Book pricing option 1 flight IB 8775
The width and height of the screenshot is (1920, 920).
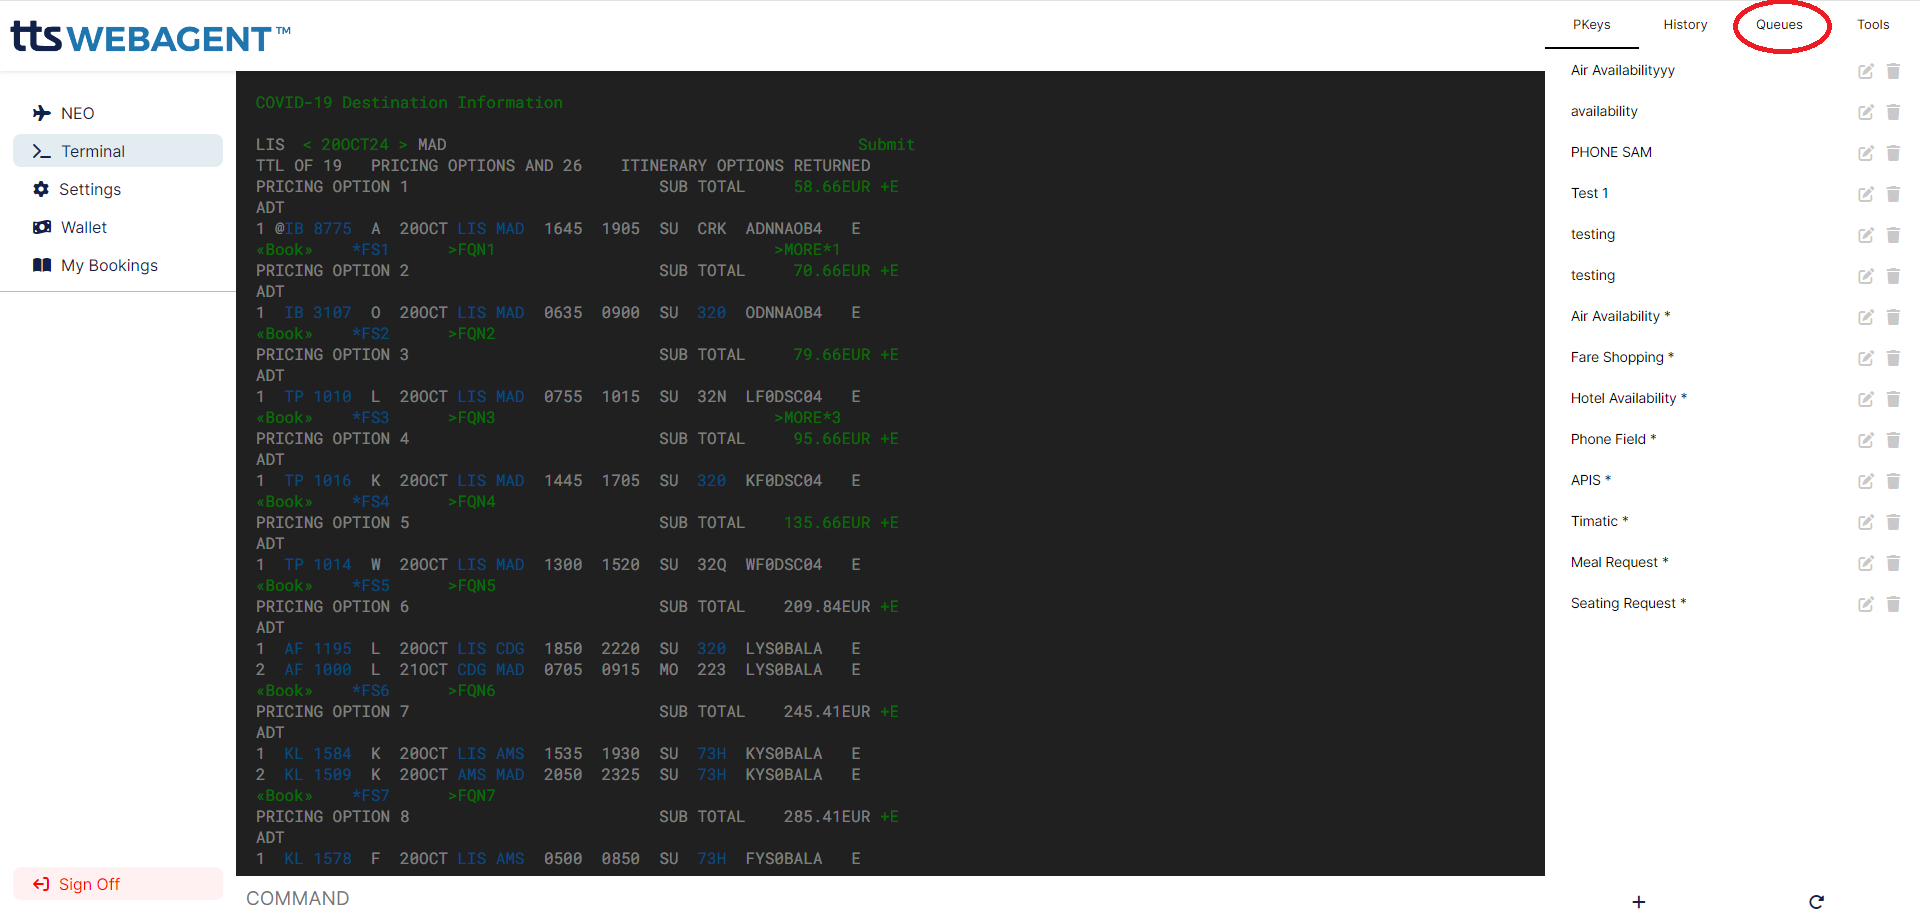tap(284, 250)
